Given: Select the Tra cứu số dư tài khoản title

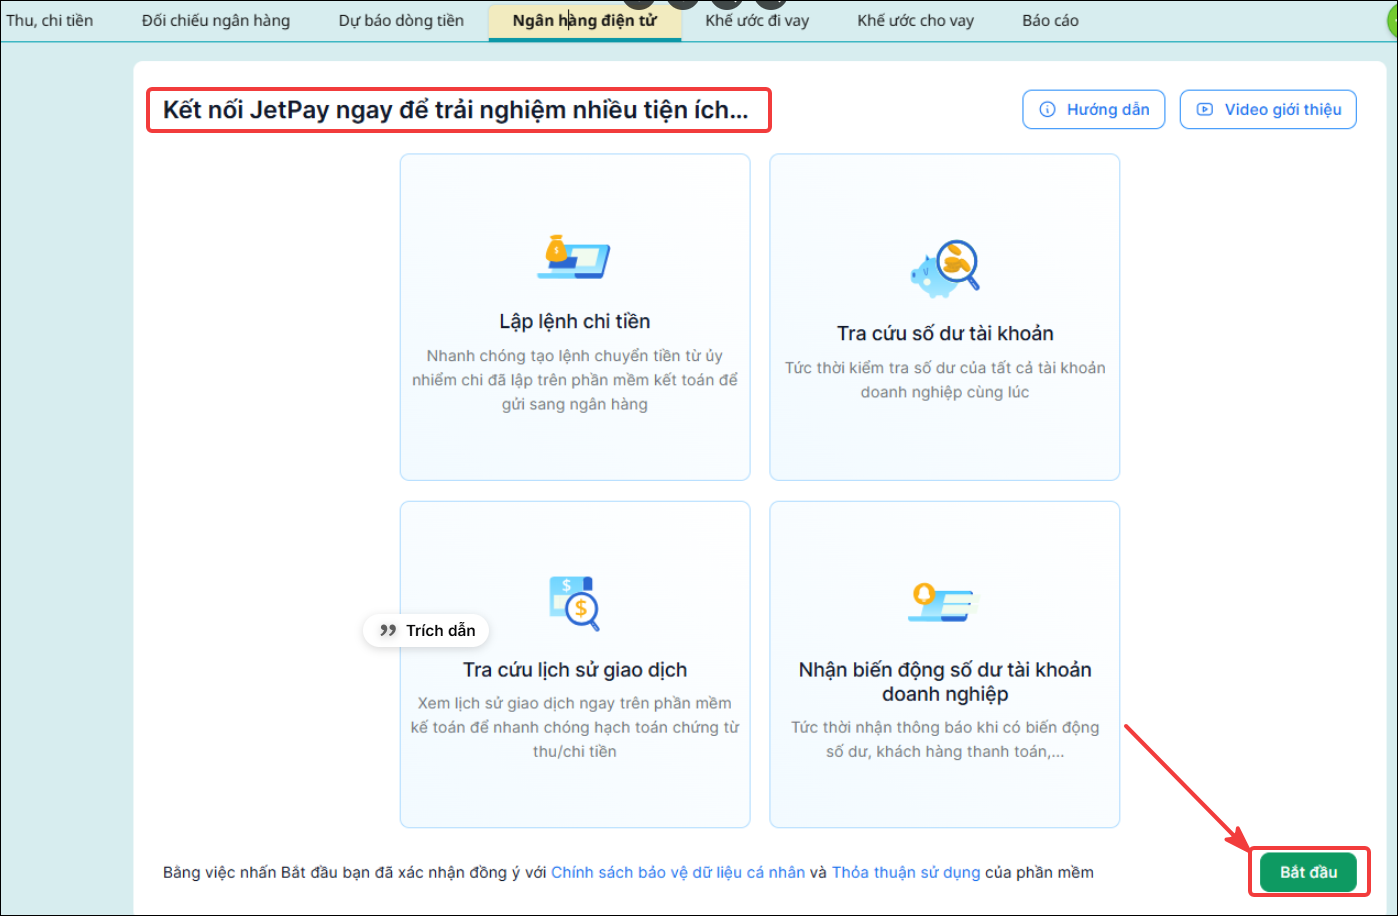Looking at the screenshot, I should coord(945,333).
